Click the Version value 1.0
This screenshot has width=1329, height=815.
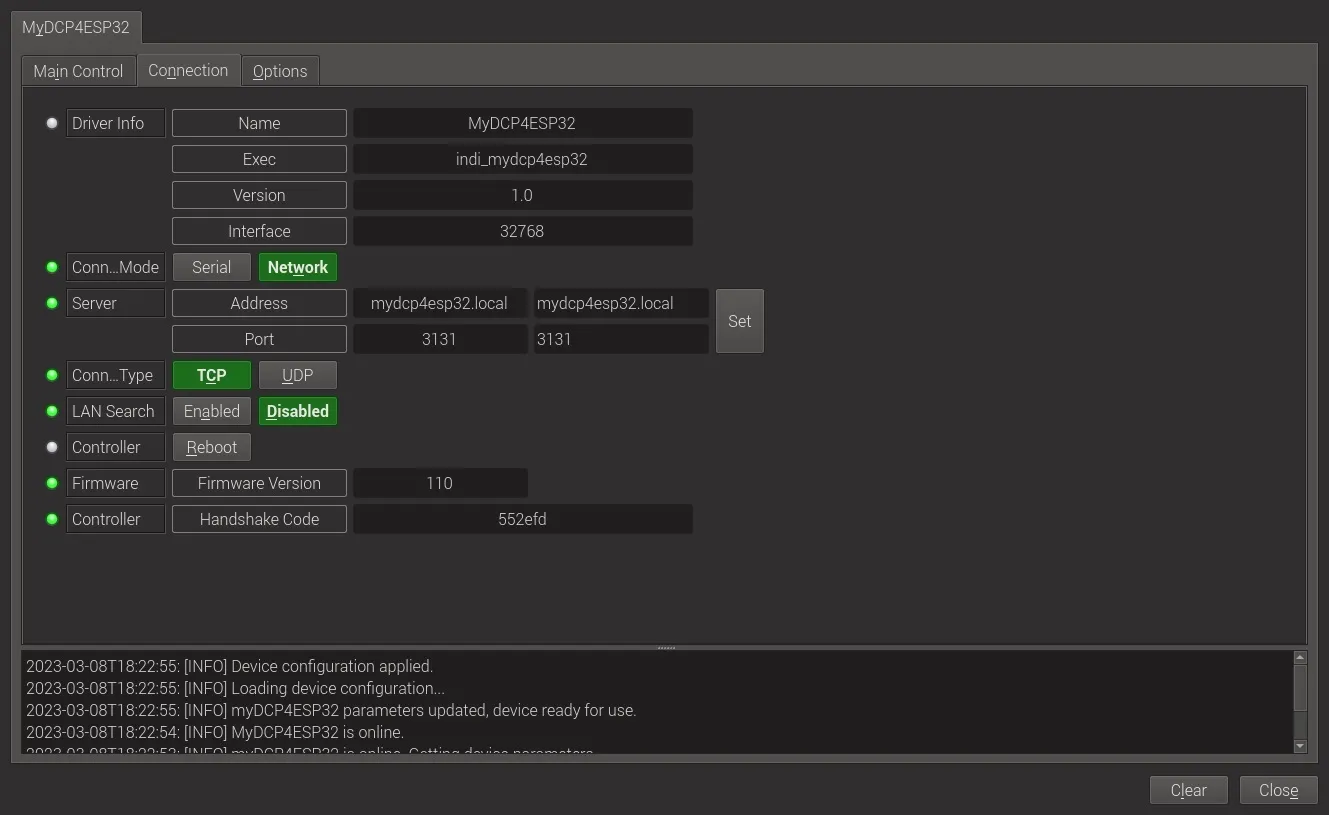[x=522, y=195]
